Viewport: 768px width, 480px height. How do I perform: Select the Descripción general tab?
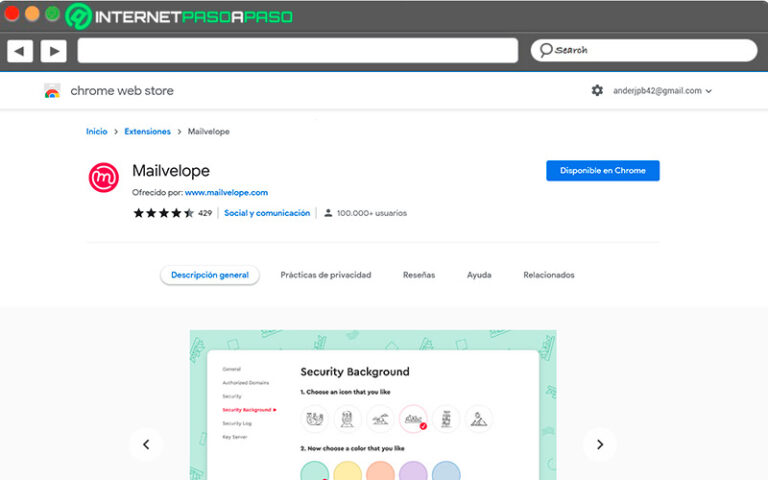click(x=210, y=275)
